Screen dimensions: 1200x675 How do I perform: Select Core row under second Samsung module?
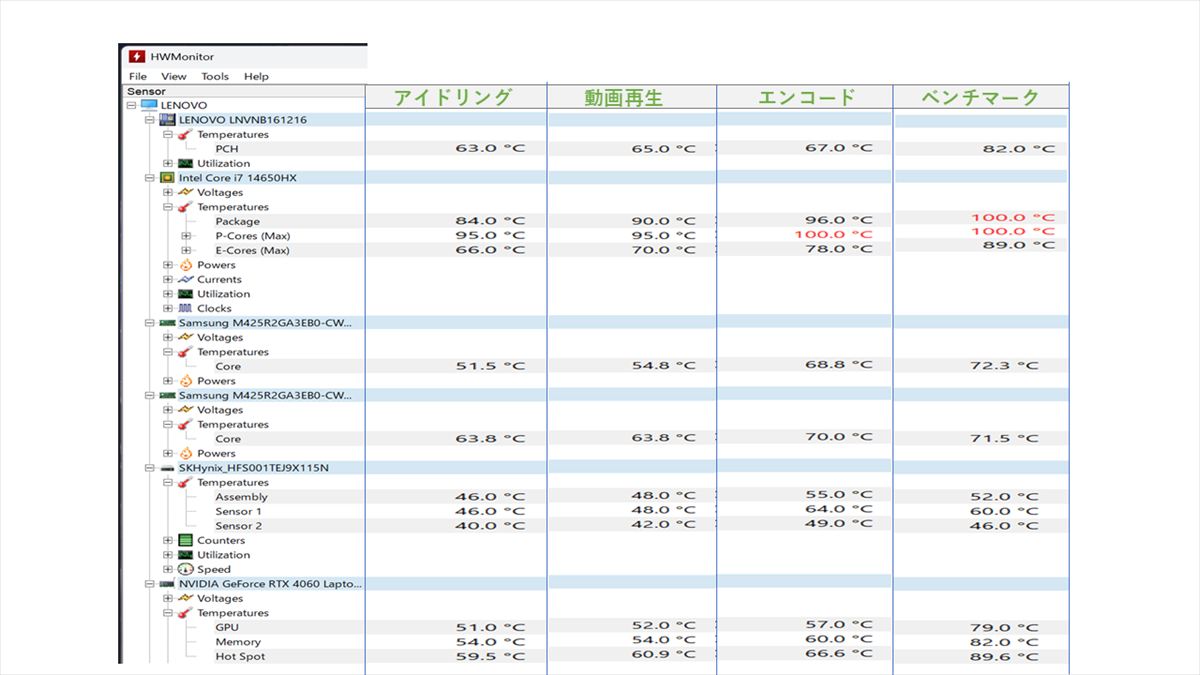pos(228,439)
